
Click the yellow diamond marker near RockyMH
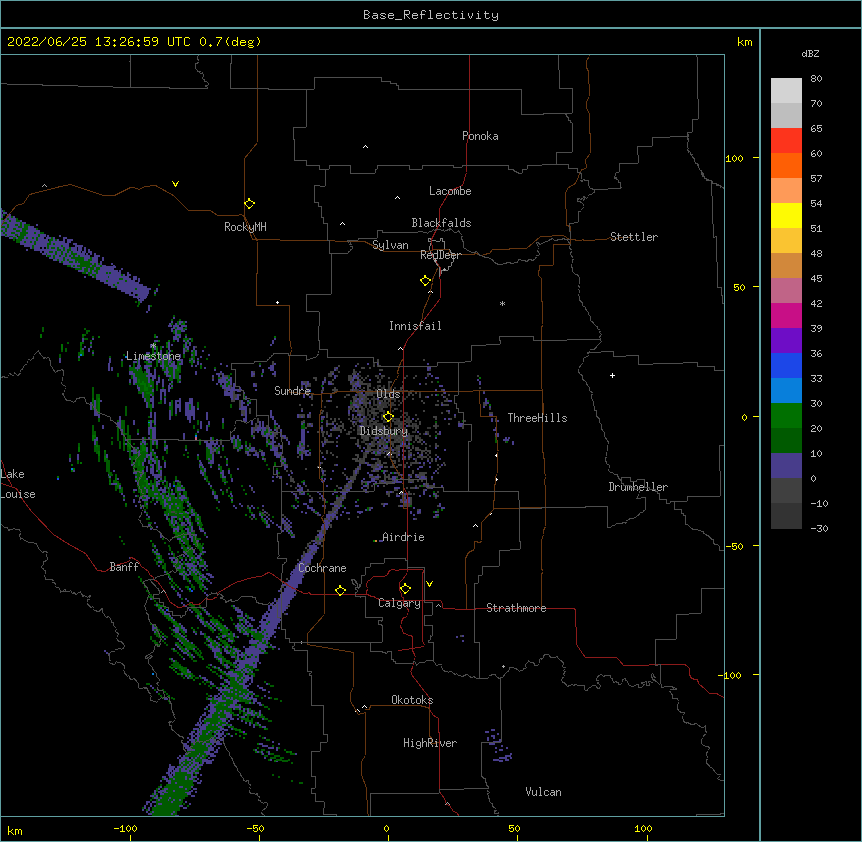coord(250,204)
